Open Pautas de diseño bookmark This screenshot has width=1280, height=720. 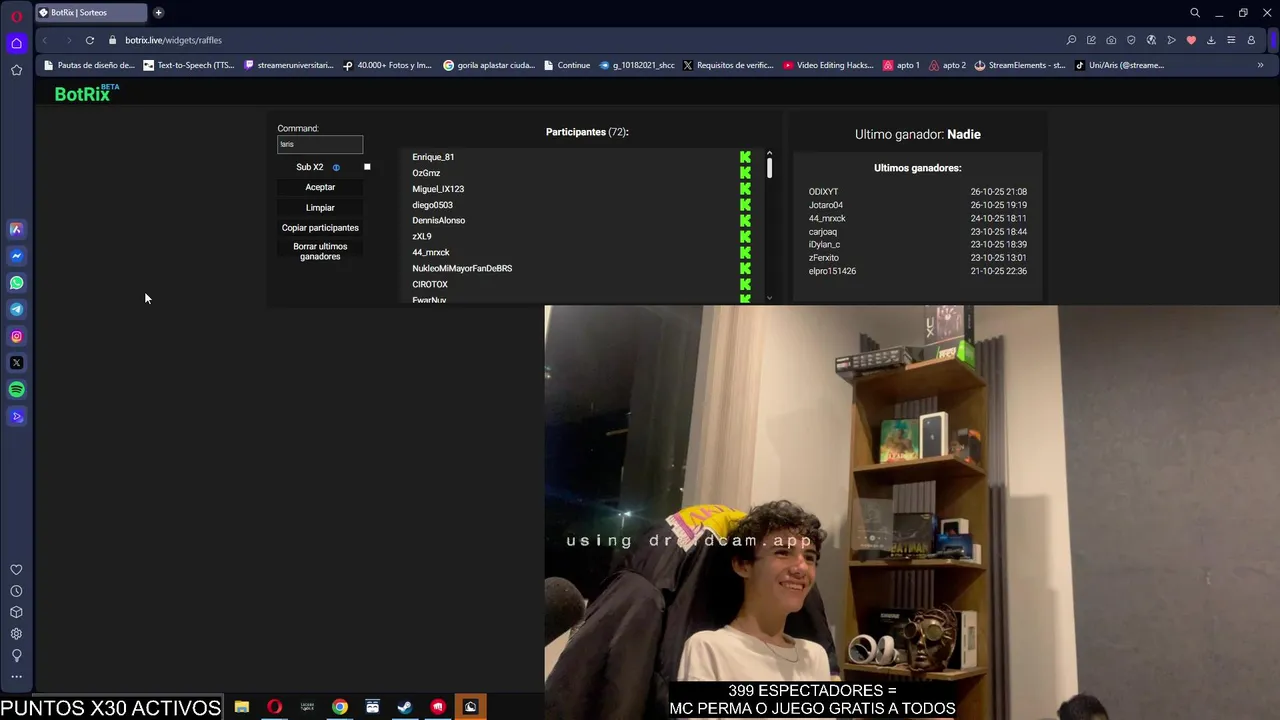89,65
